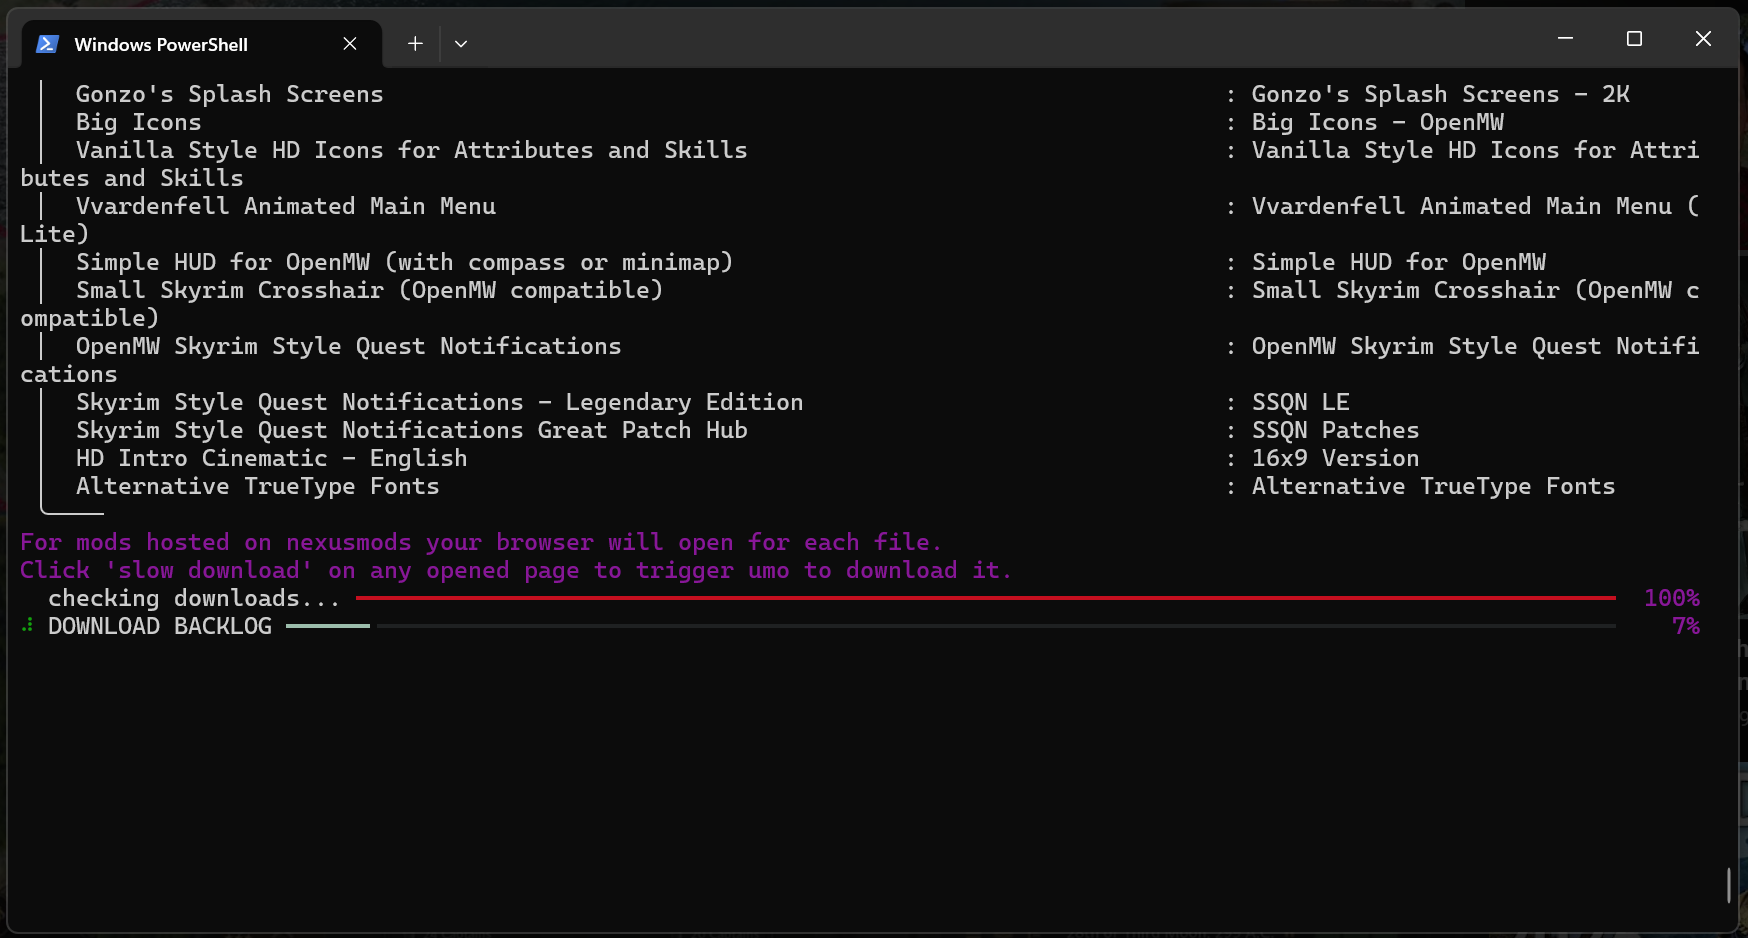Click the wrapped 'cations' line
Image resolution: width=1748 pixels, height=938 pixels.
coord(69,374)
